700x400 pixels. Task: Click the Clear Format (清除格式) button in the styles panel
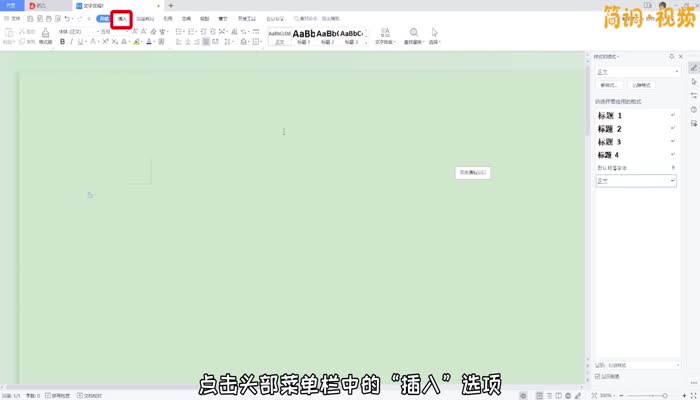[642, 85]
